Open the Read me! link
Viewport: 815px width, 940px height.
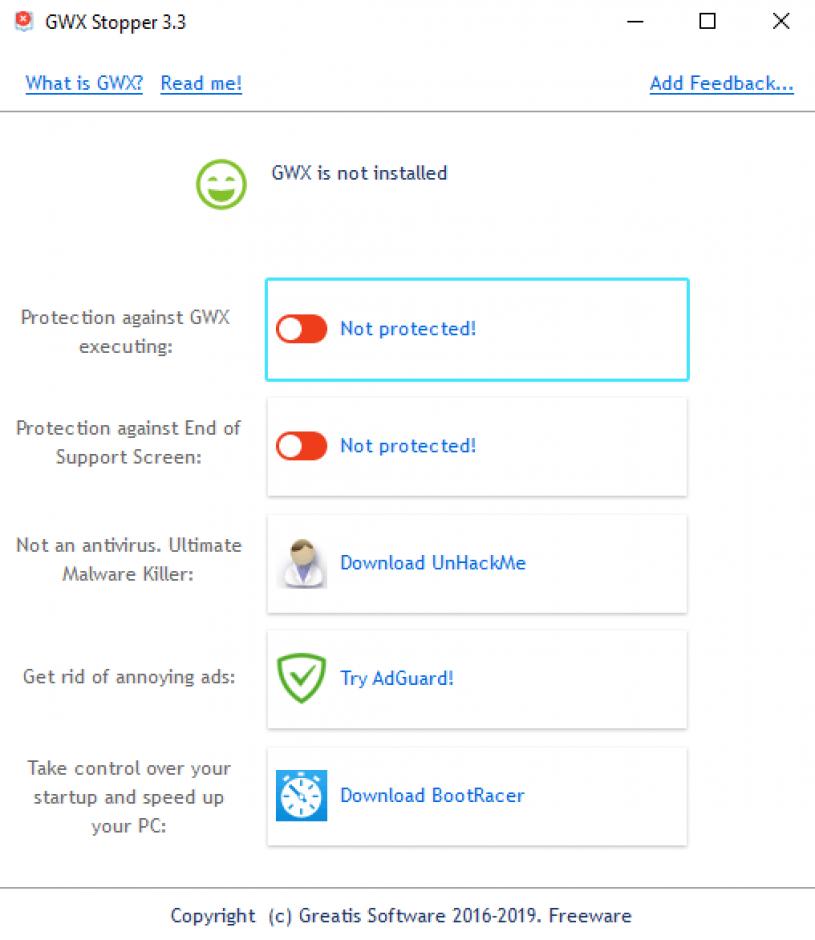(x=201, y=83)
